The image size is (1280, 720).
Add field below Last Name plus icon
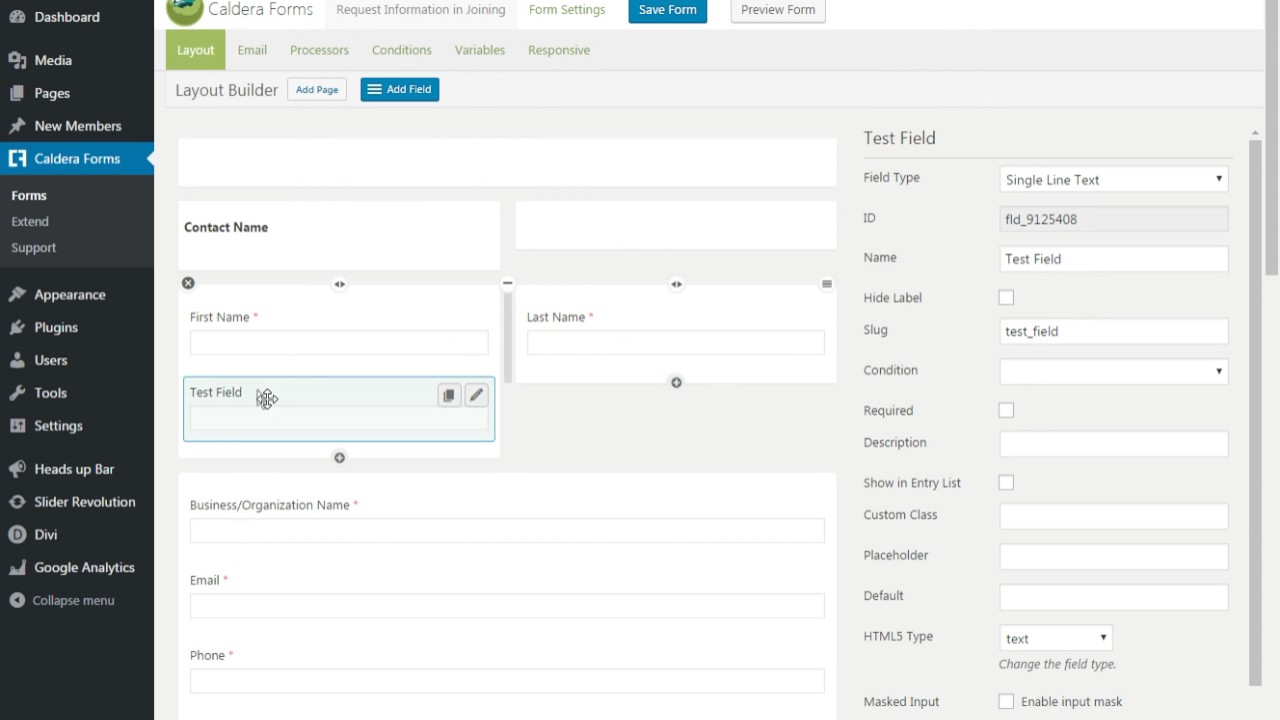tap(676, 383)
